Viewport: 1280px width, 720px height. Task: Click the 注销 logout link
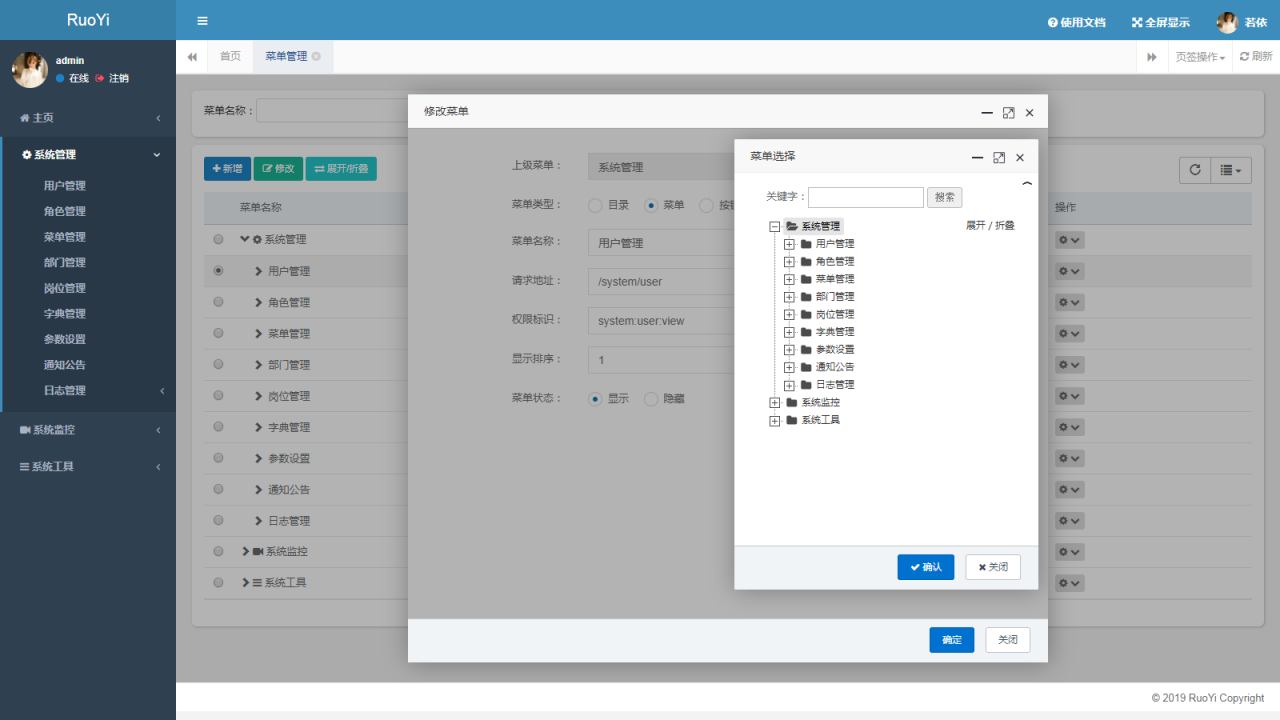(x=112, y=78)
